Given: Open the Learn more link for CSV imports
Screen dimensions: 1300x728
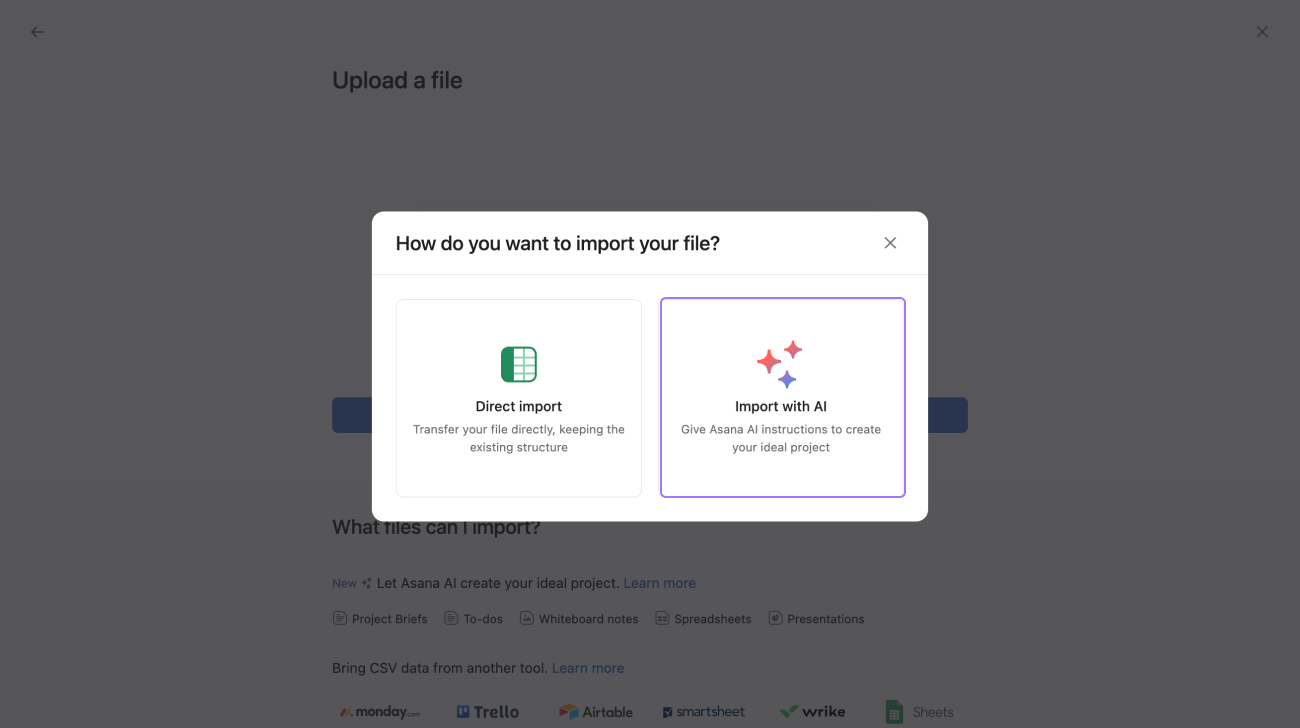Looking at the screenshot, I should [588, 667].
